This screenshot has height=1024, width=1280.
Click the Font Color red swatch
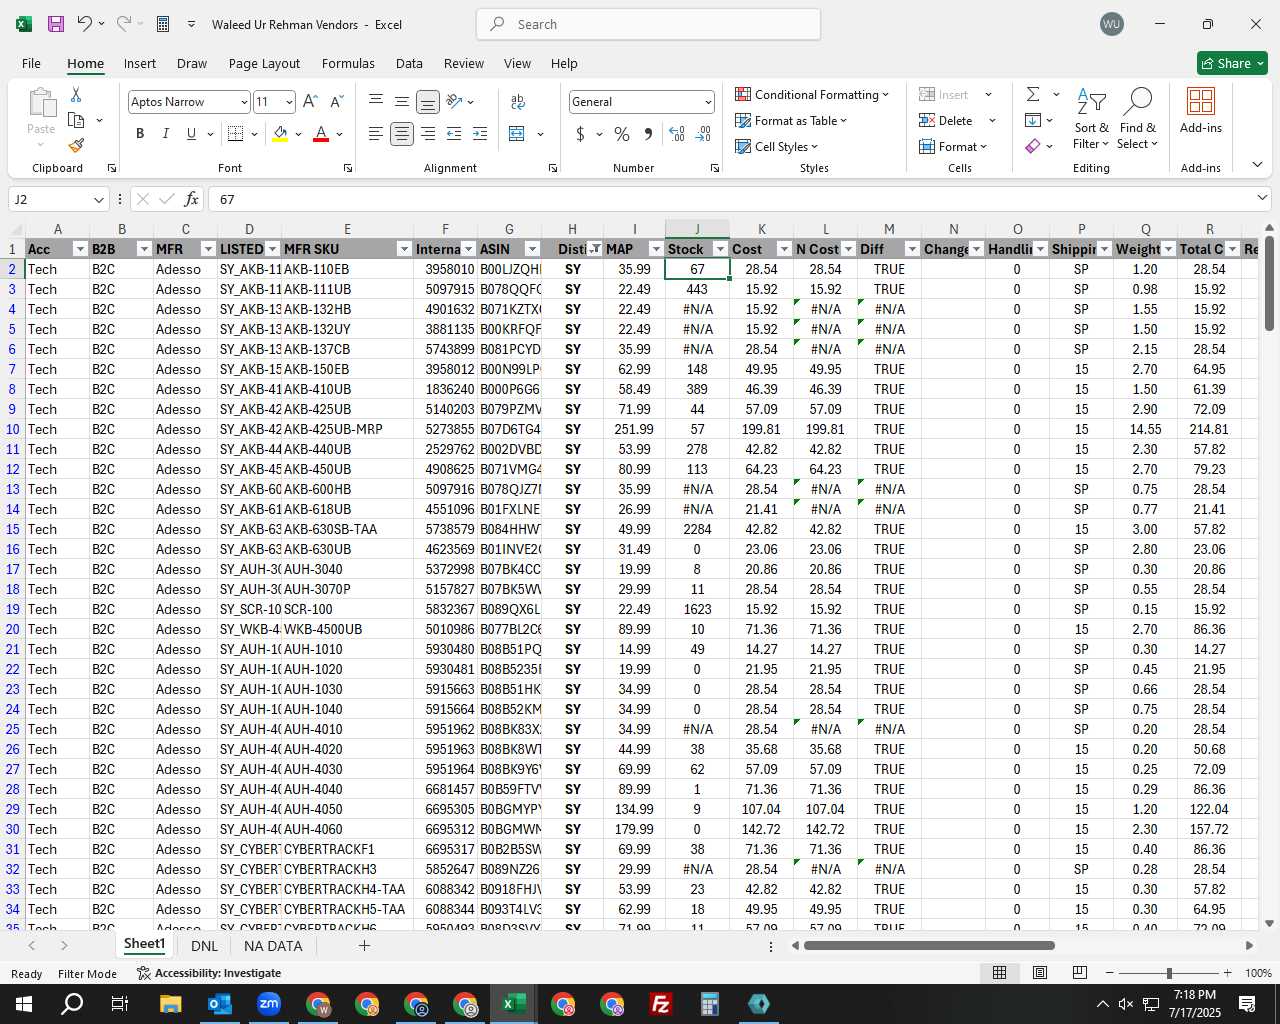(x=321, y=133)
